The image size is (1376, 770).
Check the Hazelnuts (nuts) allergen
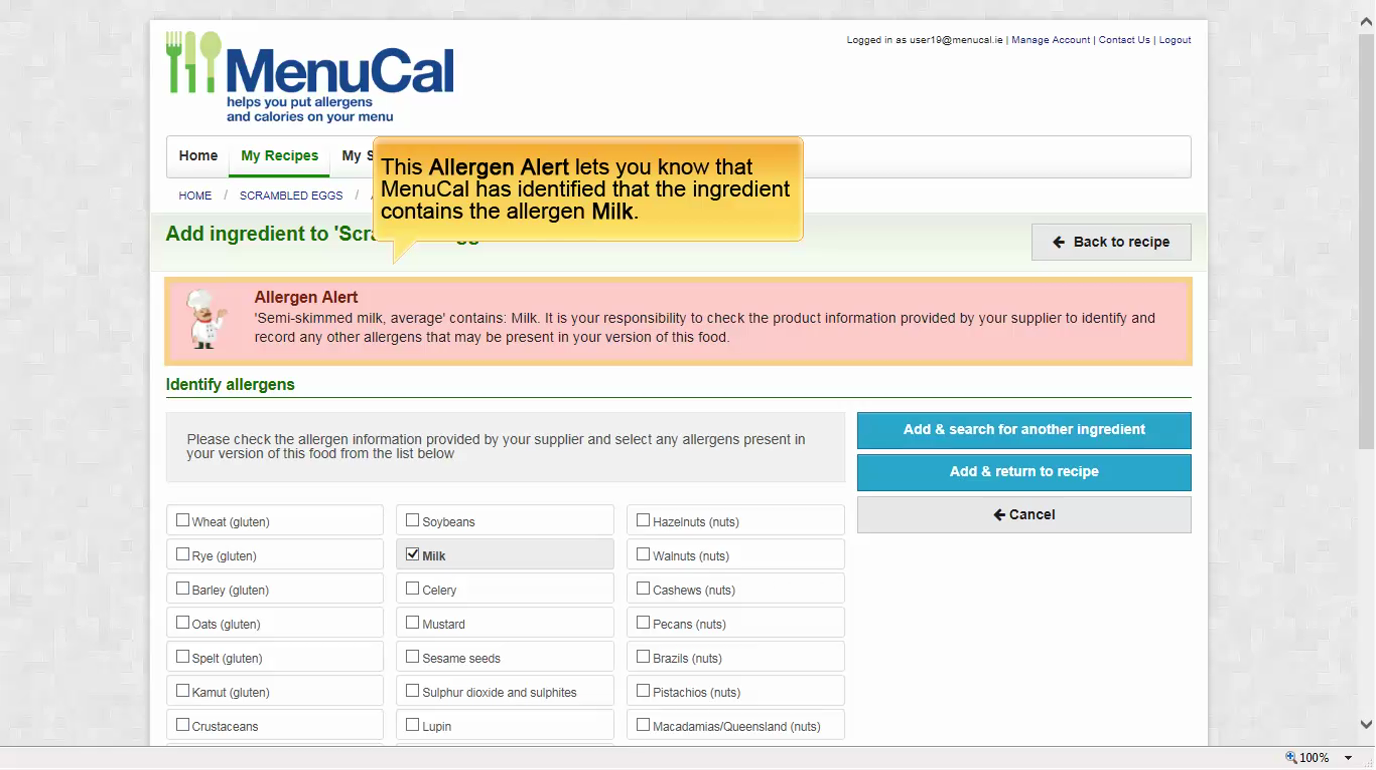[643, 519]
